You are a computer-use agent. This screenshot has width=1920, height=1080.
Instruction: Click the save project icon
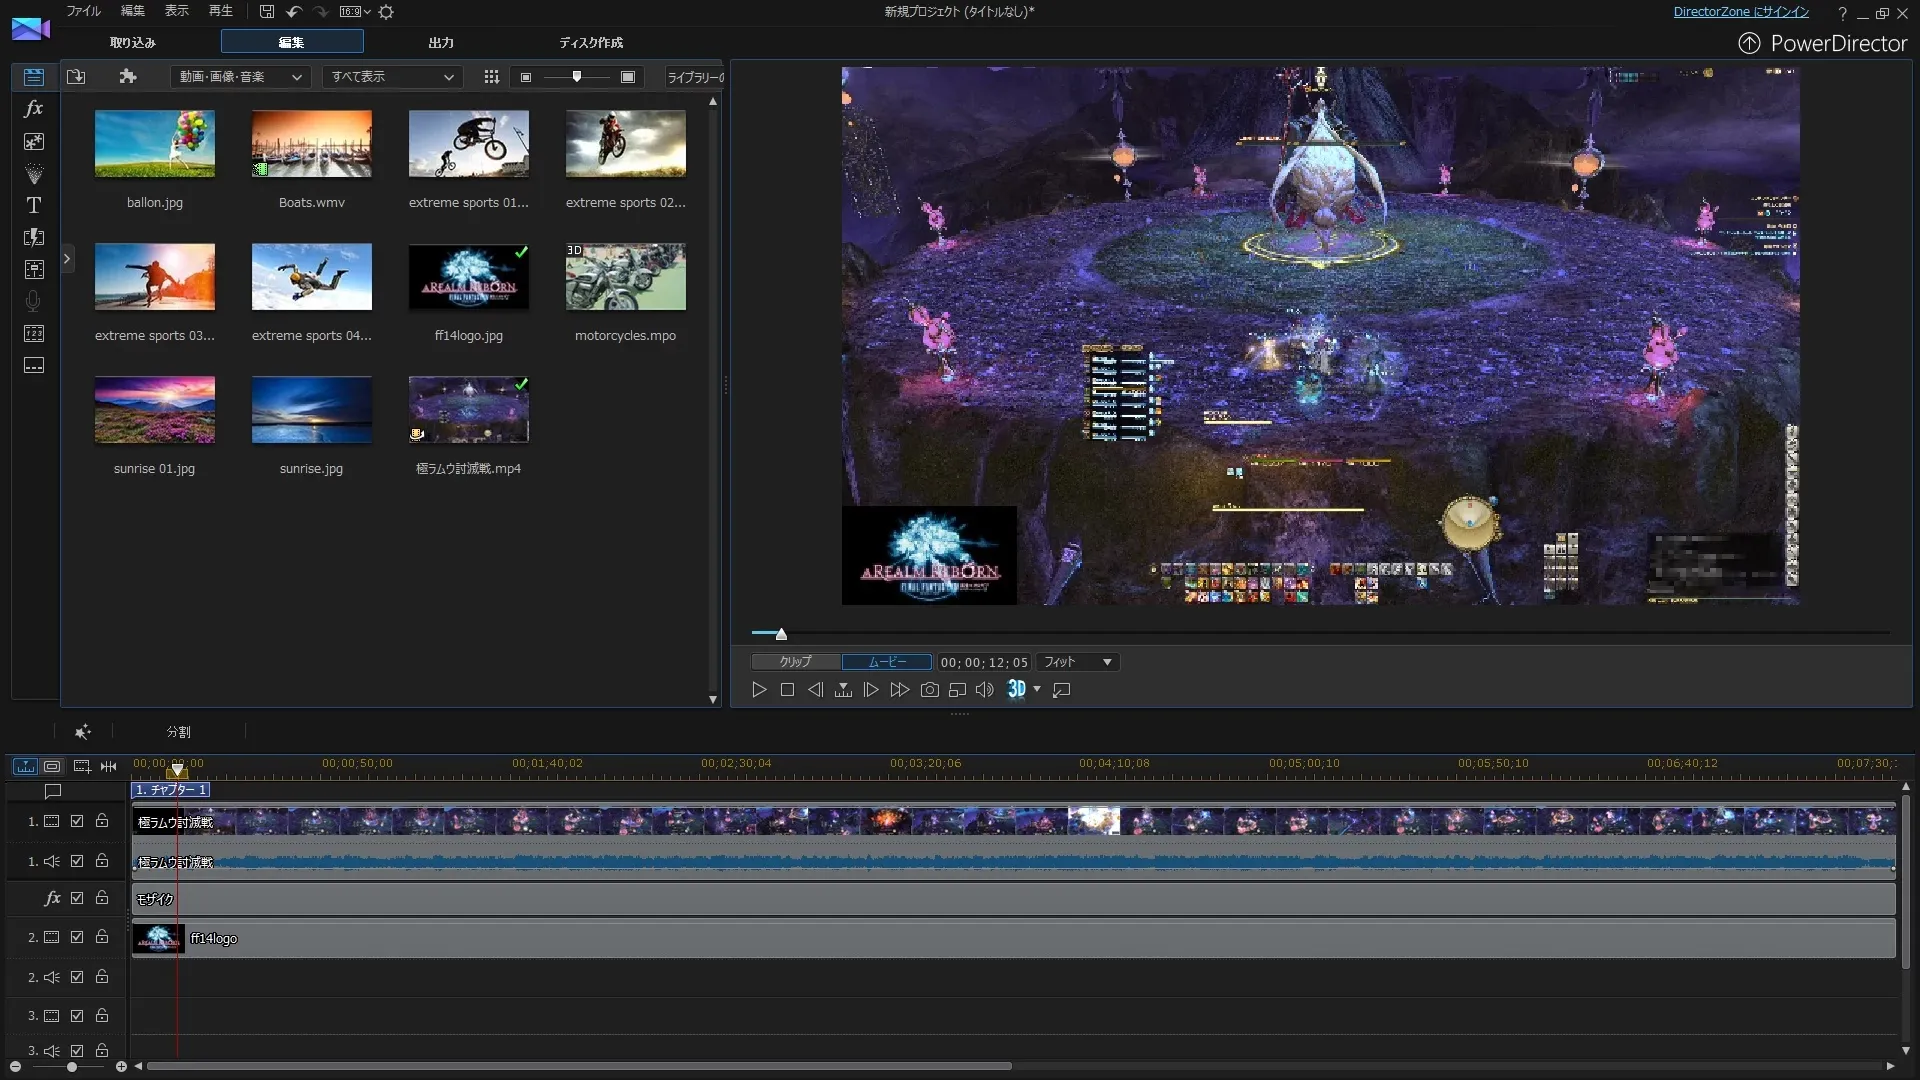266,11
